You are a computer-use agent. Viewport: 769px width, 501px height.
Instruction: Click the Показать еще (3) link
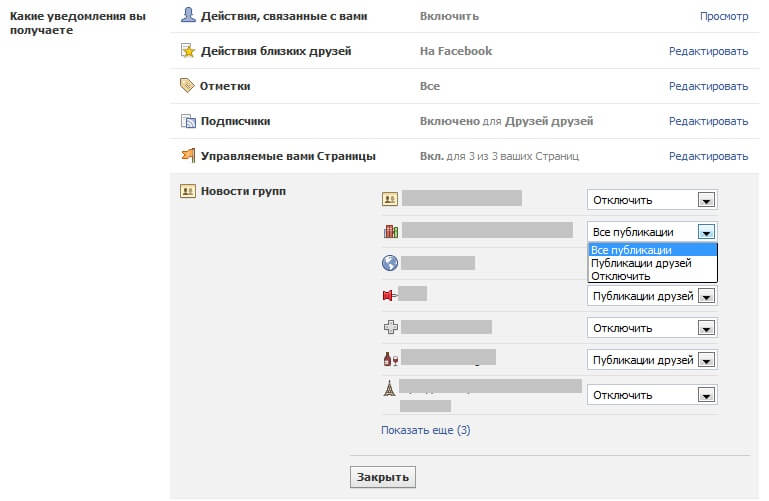click(425, 430)
